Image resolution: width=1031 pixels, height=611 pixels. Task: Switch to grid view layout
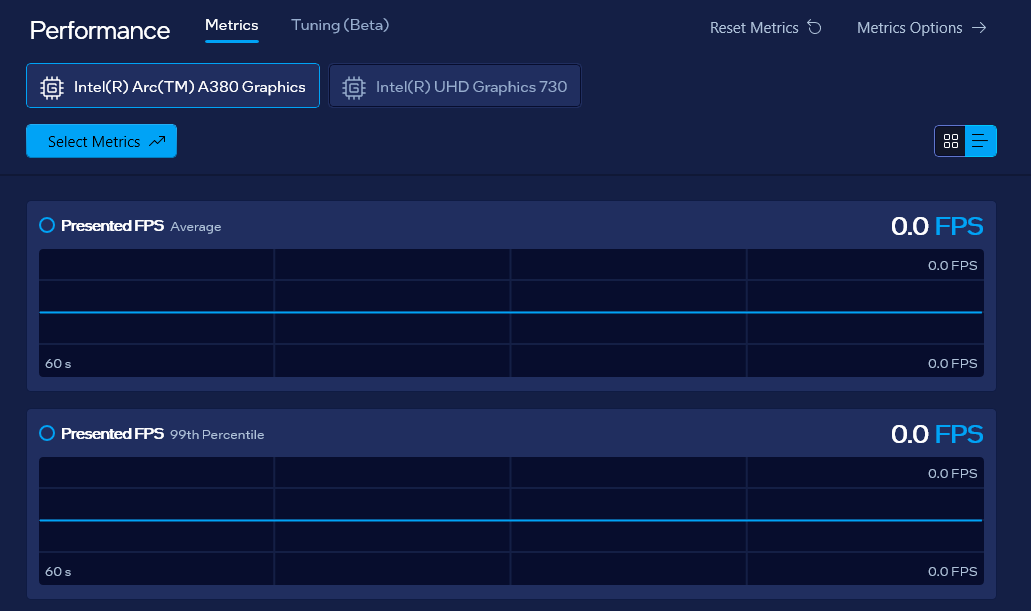pyautogui.click(x=951, y=141)
